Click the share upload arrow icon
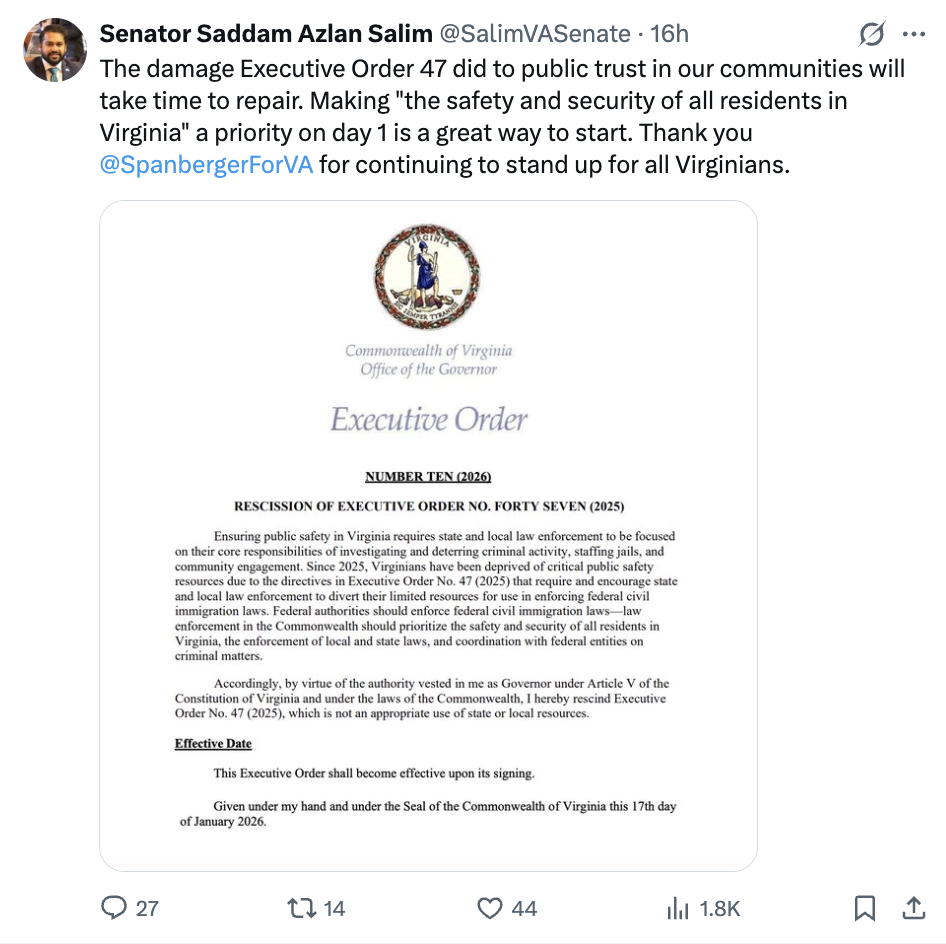The width and height of the screenshot is (946, 944). click(914, 908)
